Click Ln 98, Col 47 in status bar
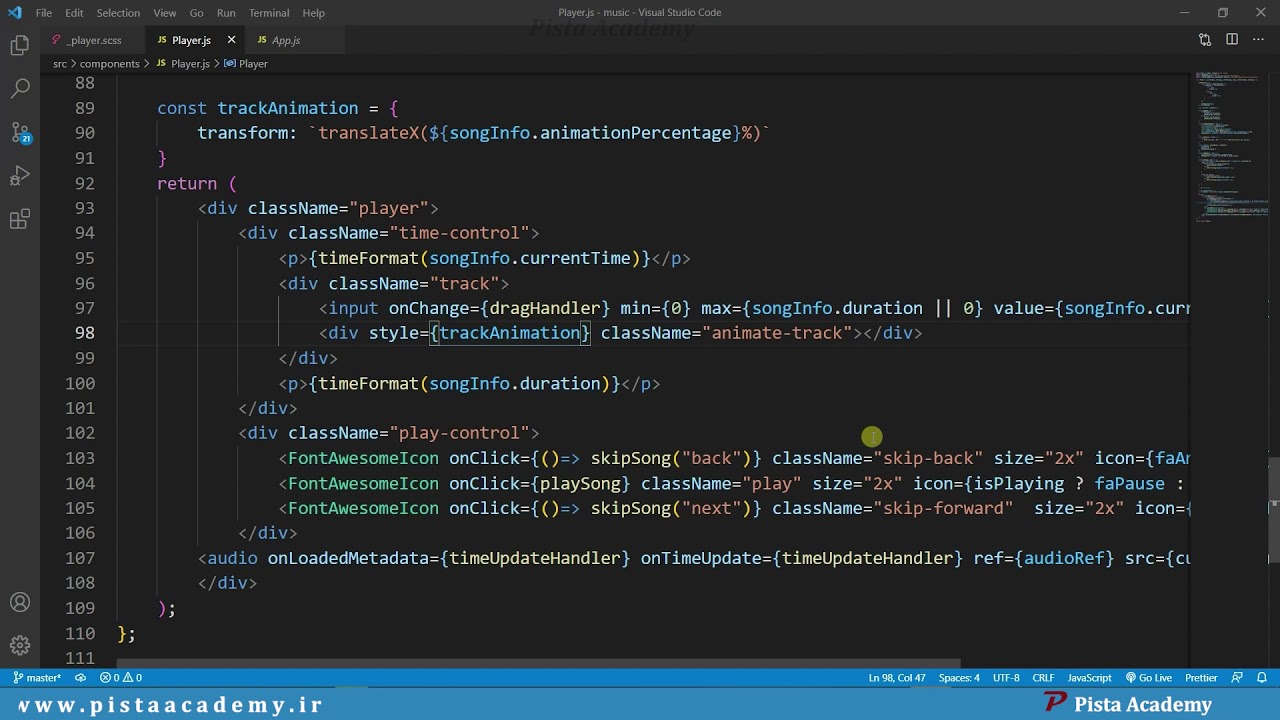Viewport: 1280px width, 720px height. pyautogui.click(x=896, y=678)
